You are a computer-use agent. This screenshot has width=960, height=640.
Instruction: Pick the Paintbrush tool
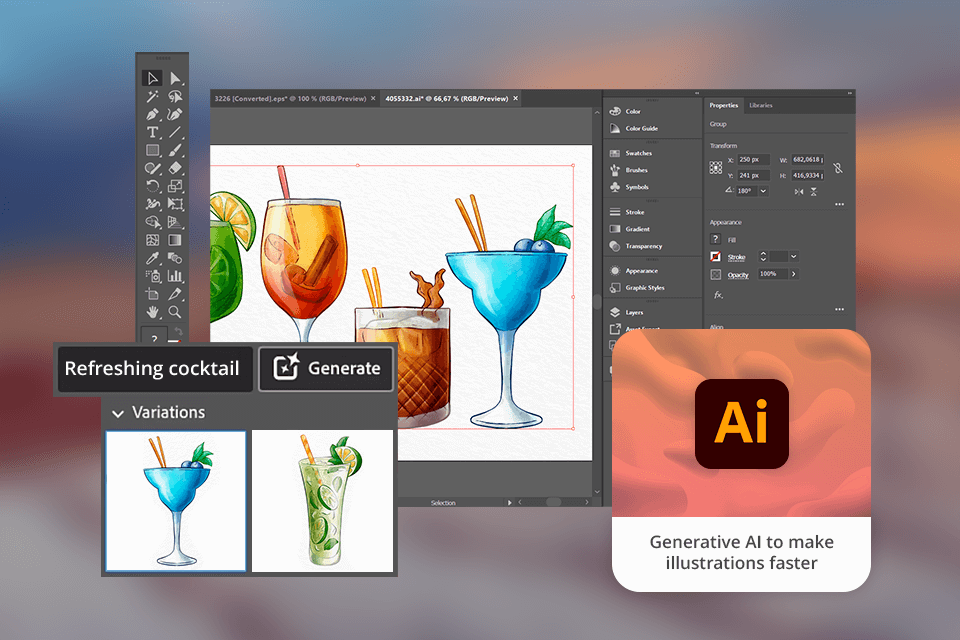click(x=175, y=149)
